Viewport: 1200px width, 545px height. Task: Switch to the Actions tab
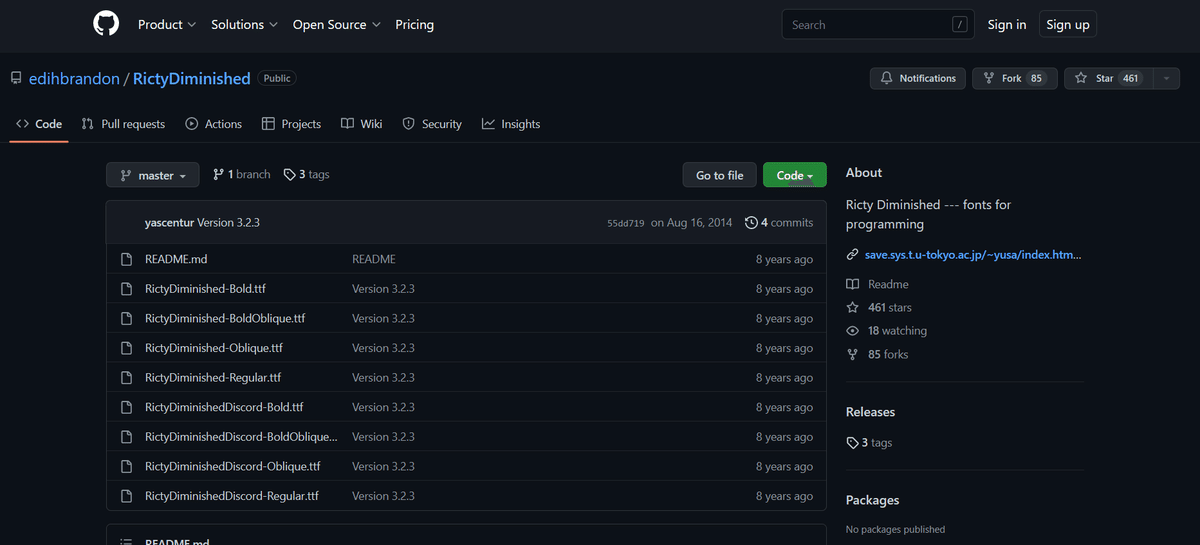point(213,124)
